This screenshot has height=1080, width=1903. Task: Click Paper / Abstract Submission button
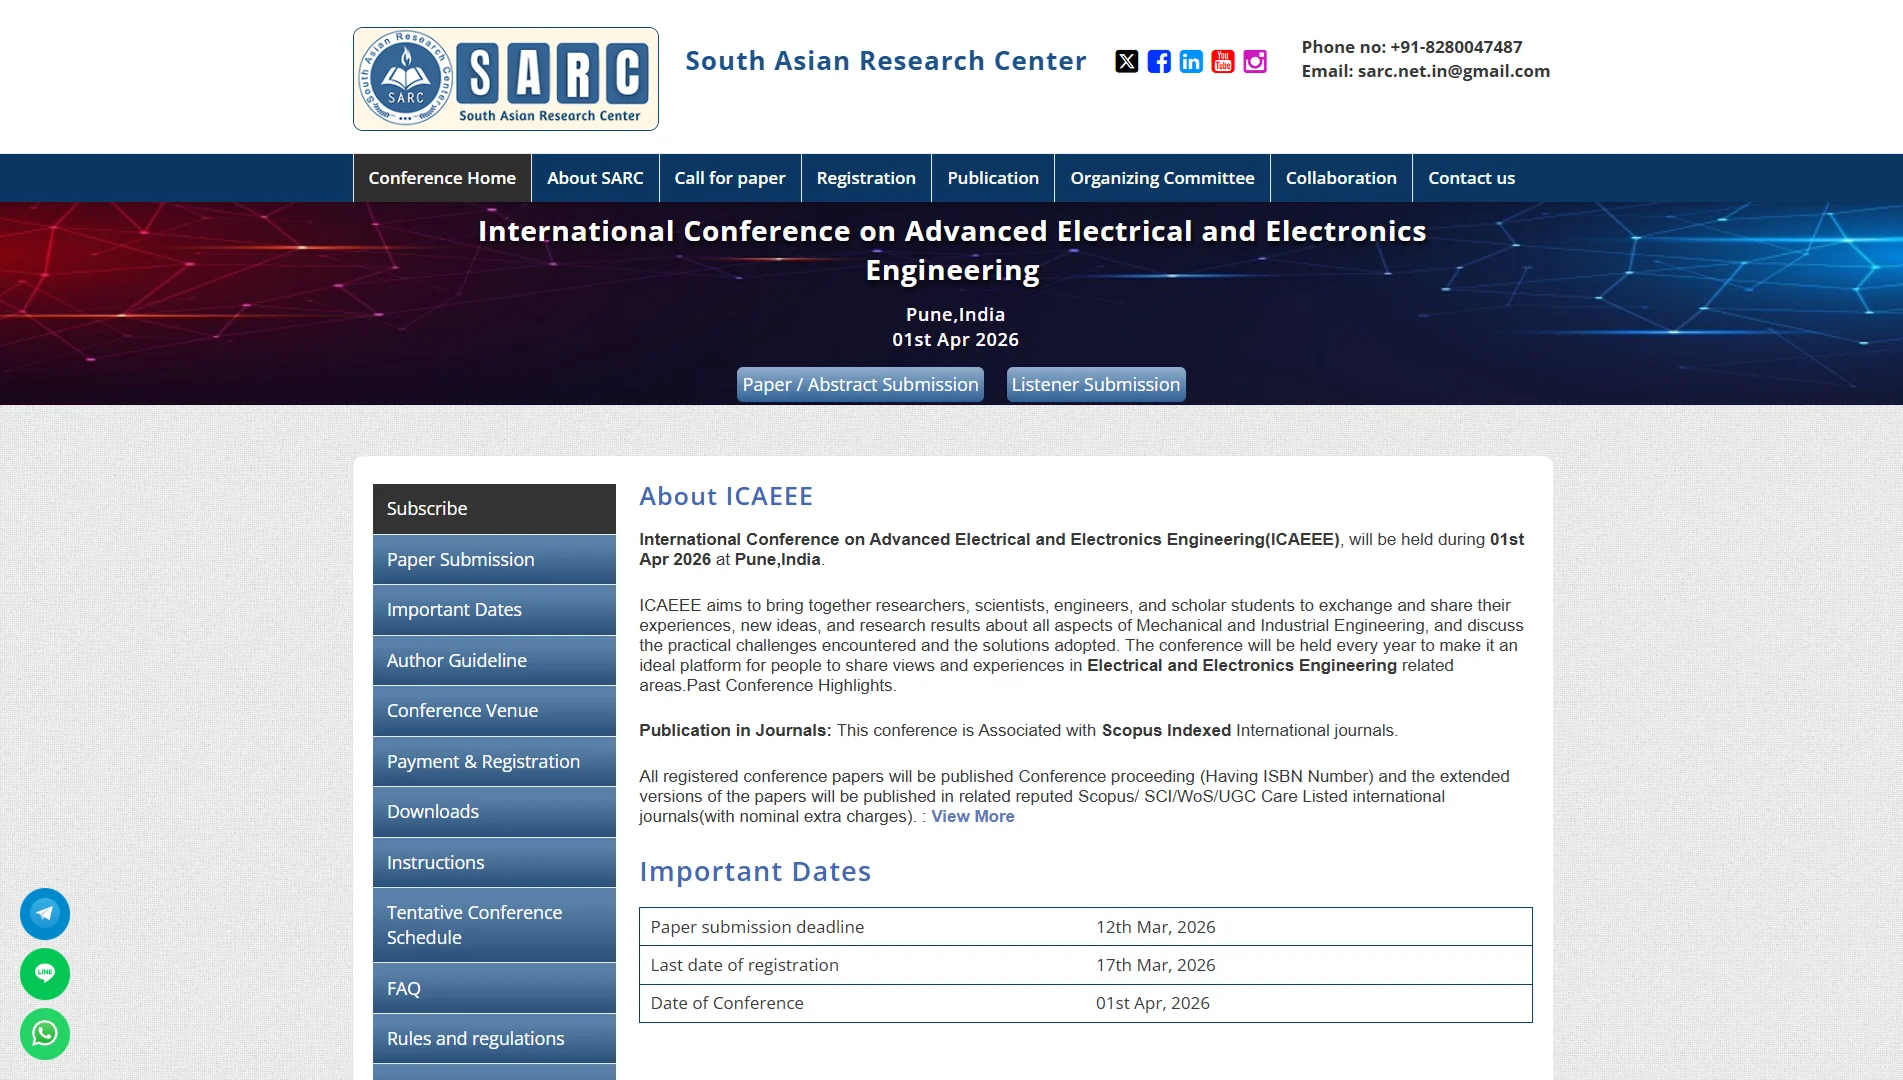pos(859,384)
